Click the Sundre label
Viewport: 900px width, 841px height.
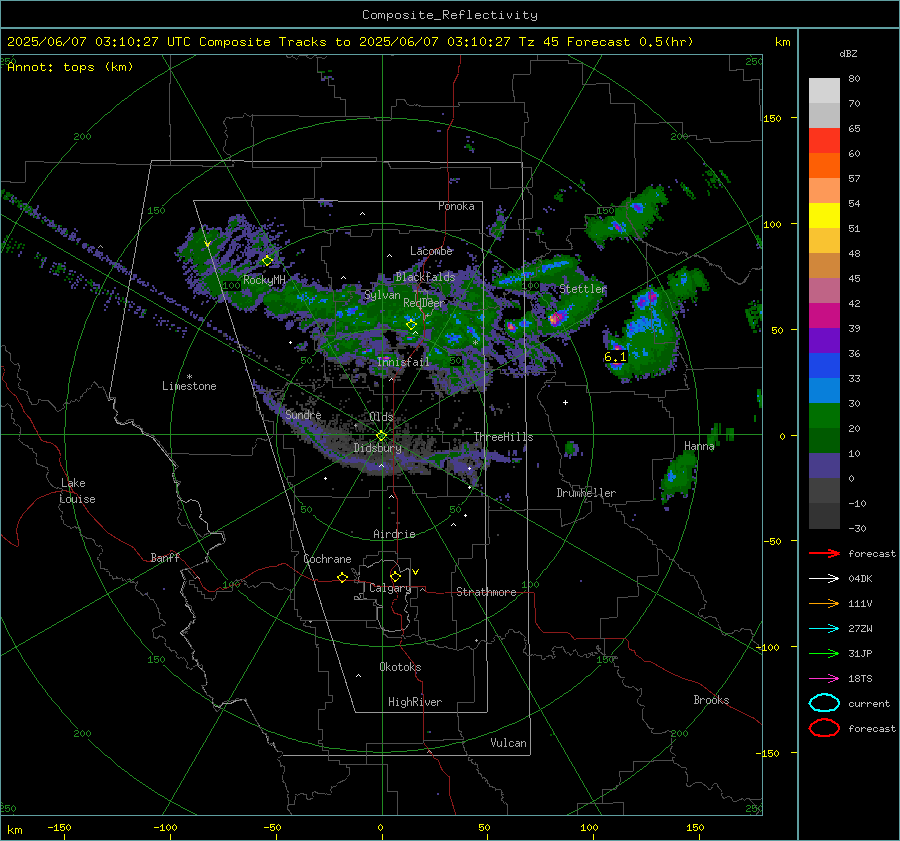(x=303, y=415)
